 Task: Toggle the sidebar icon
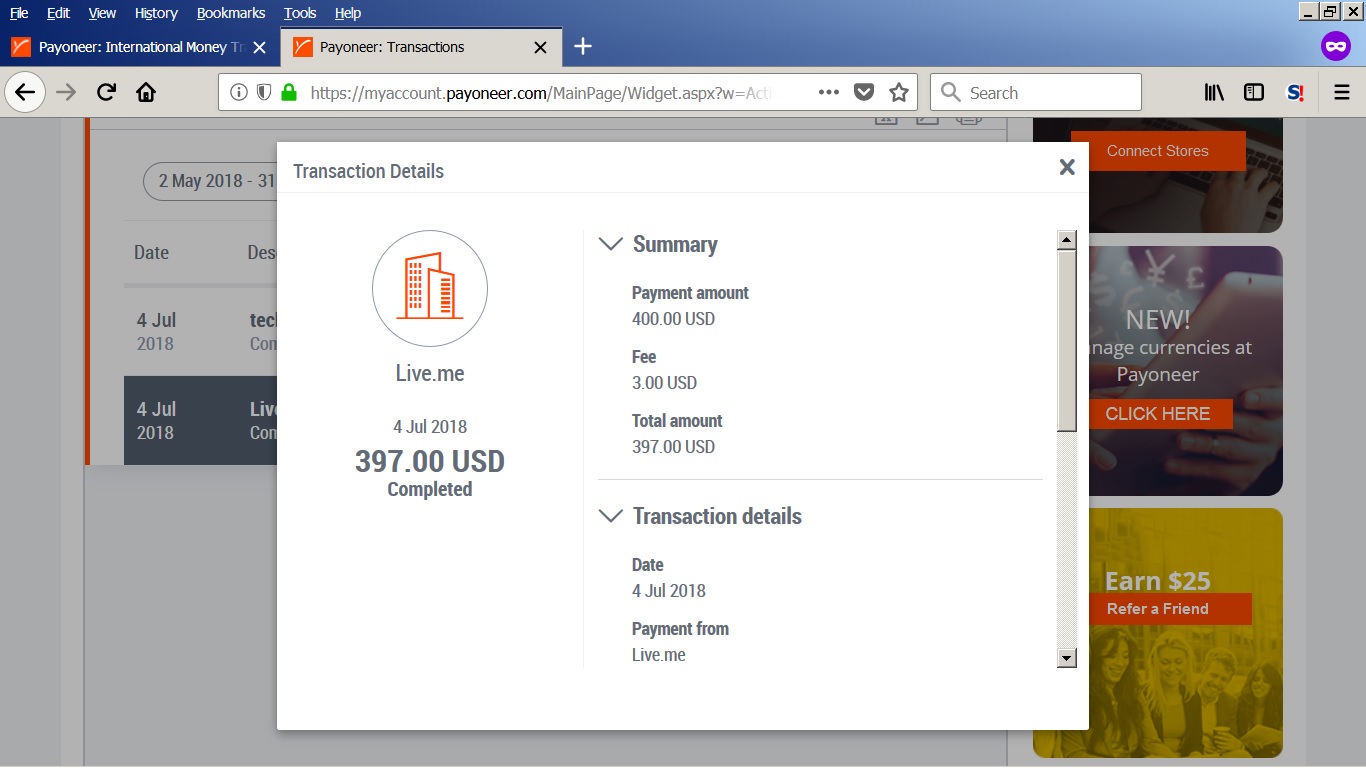point(1254,93)
